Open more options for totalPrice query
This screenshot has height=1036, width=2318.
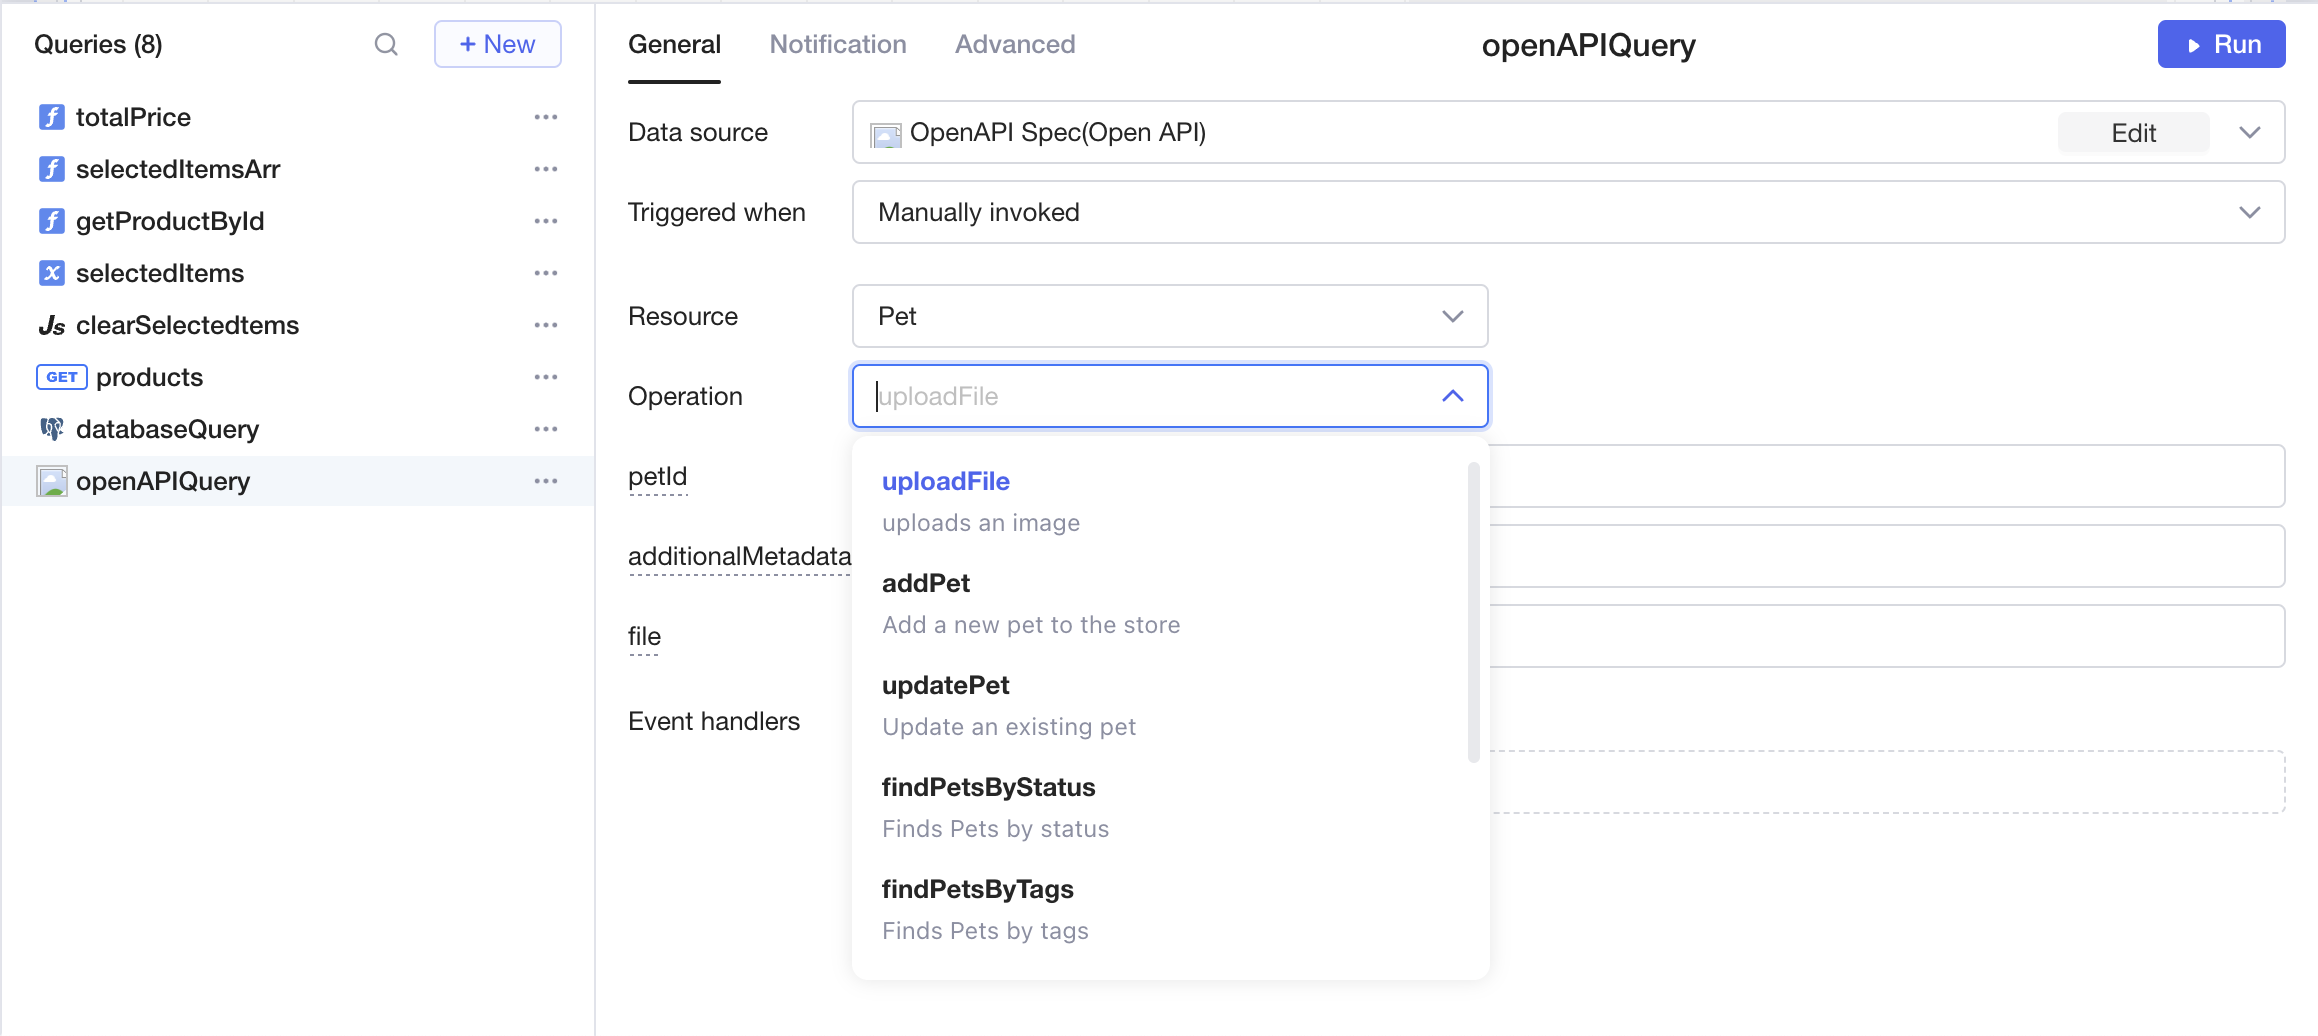click(546, 117)
